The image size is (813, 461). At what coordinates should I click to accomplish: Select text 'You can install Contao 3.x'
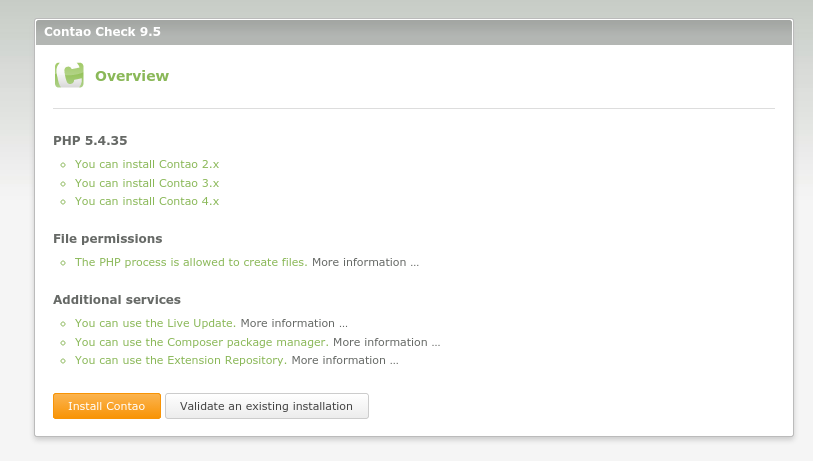(x=147, y=183)
